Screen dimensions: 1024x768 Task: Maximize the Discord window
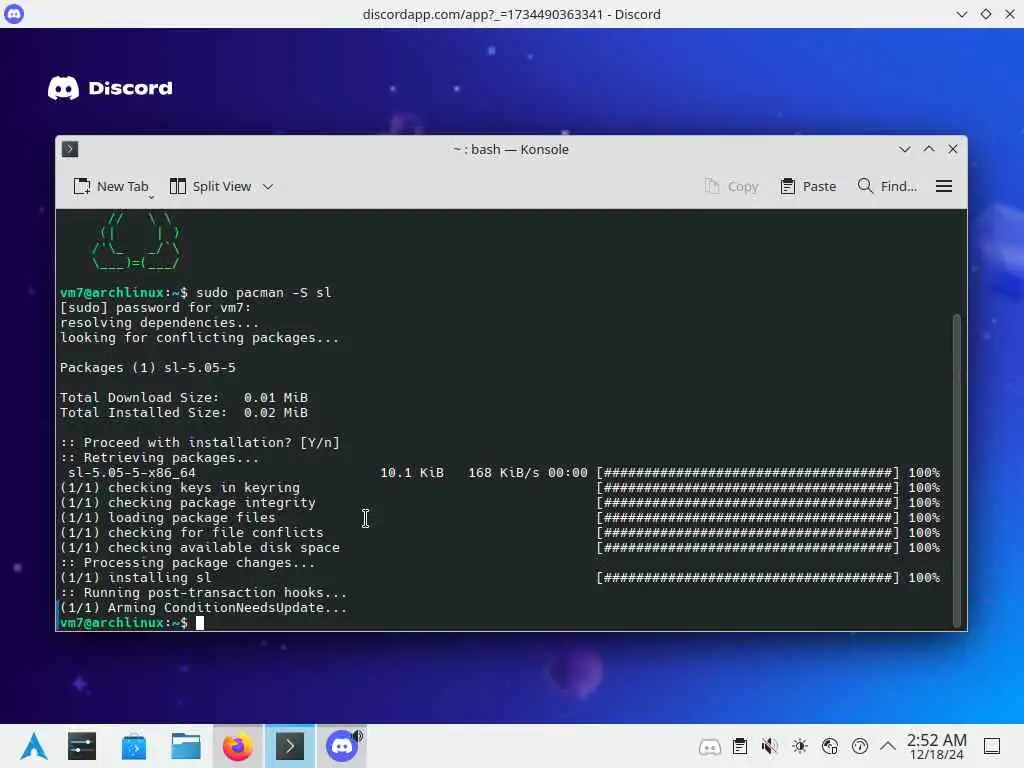[986, 14]
